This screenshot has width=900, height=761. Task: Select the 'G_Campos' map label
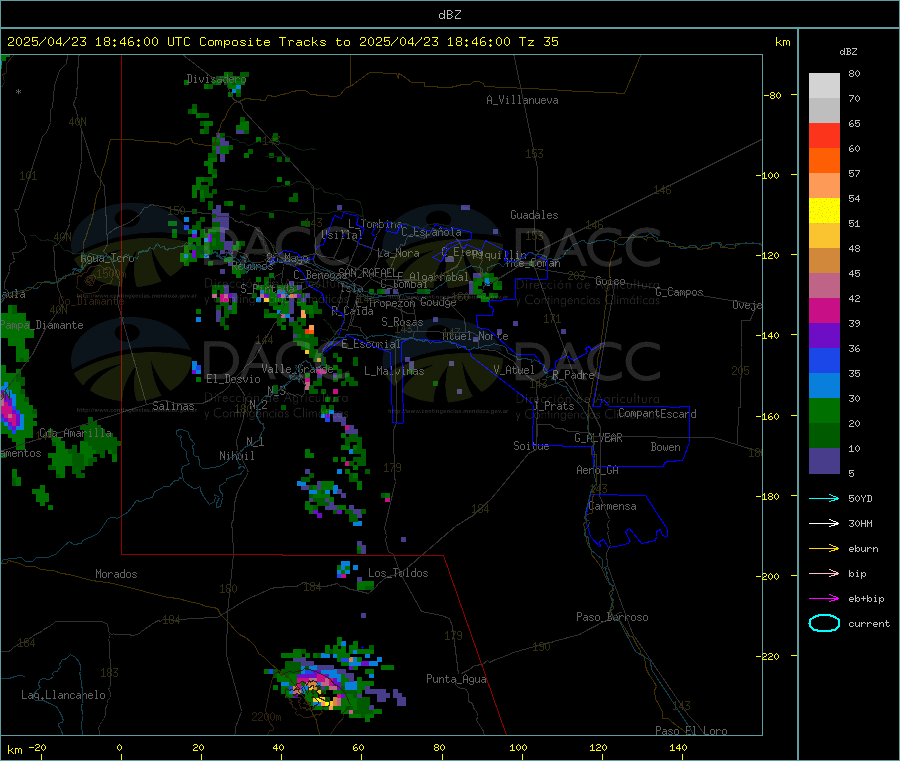coord(680,292)
